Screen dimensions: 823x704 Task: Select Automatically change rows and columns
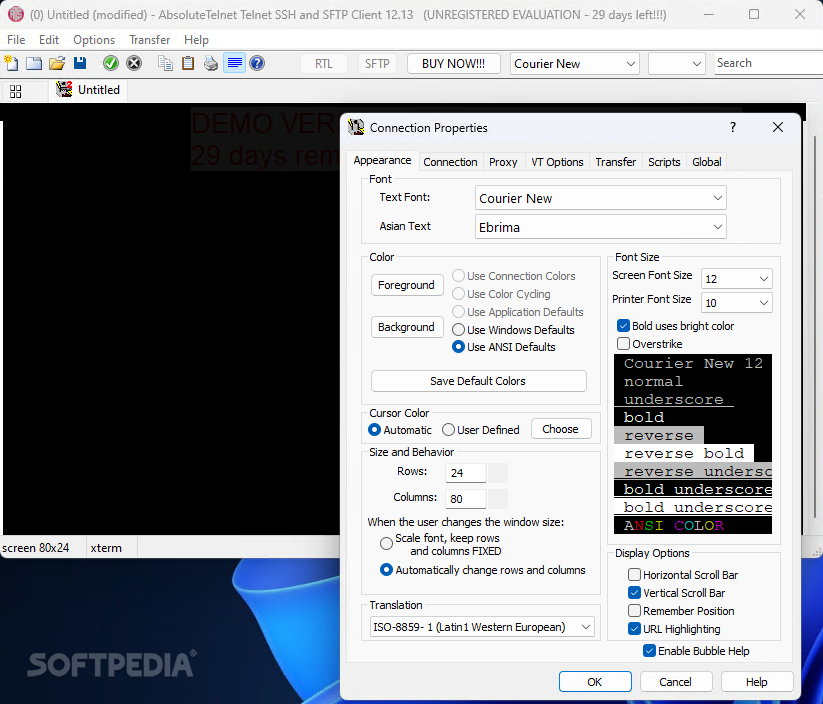(386, 570)
